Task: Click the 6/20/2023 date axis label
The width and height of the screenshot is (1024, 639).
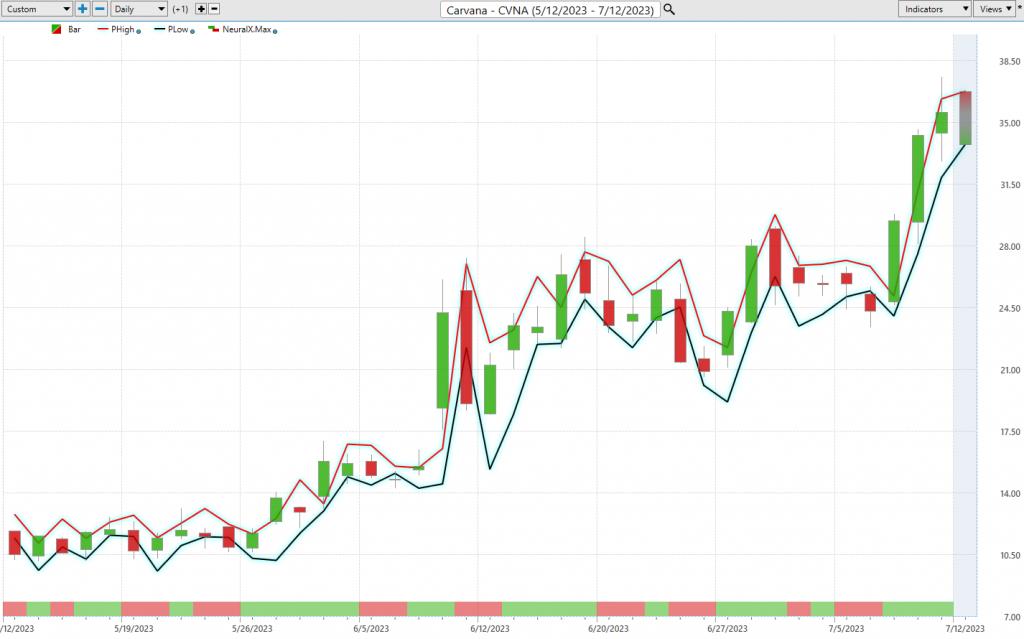Action: click(x=608, y=629)
